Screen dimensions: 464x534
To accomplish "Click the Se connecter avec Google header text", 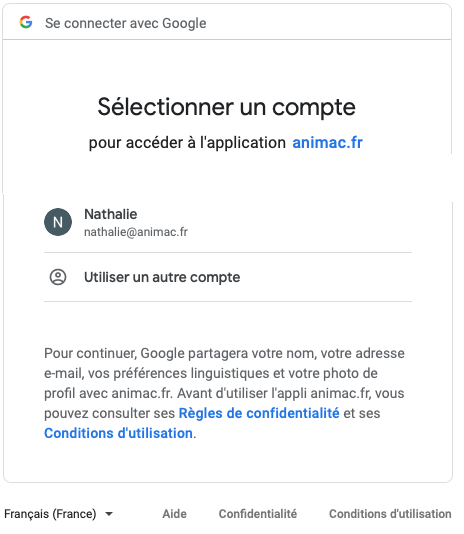I will pos(126,23).
